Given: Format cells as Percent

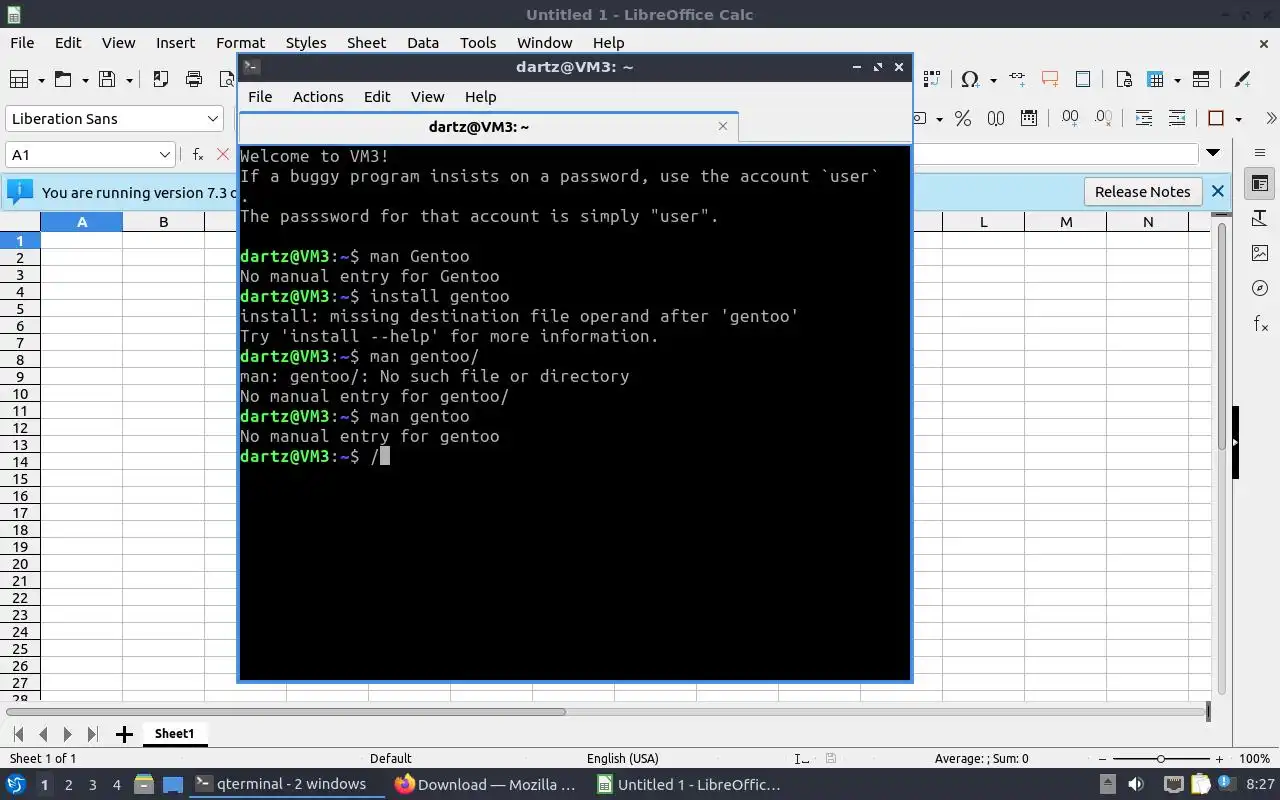Looking at the screenshot, I should click(x=963, y=118).
